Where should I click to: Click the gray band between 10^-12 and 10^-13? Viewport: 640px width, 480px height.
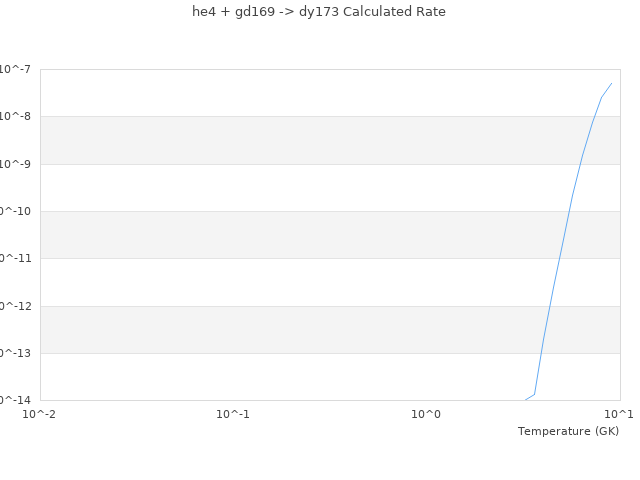(x=300, y=330)
